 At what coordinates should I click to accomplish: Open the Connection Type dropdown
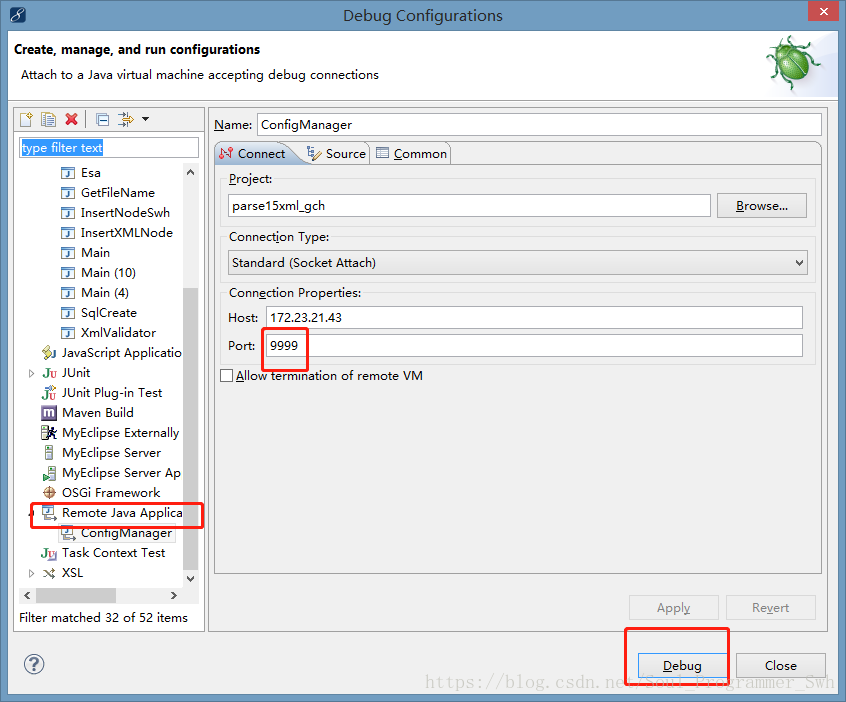[796, 262]
